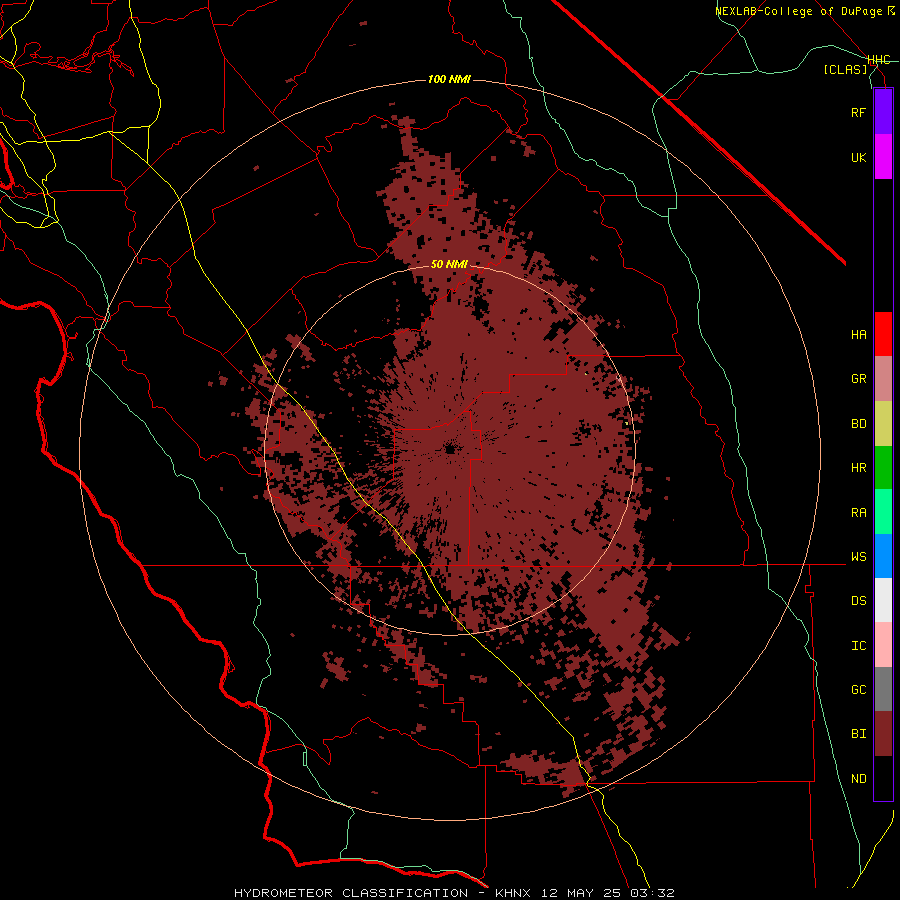Click the HR legend label
Screen dimensions: 900x900
coord(859,468)
